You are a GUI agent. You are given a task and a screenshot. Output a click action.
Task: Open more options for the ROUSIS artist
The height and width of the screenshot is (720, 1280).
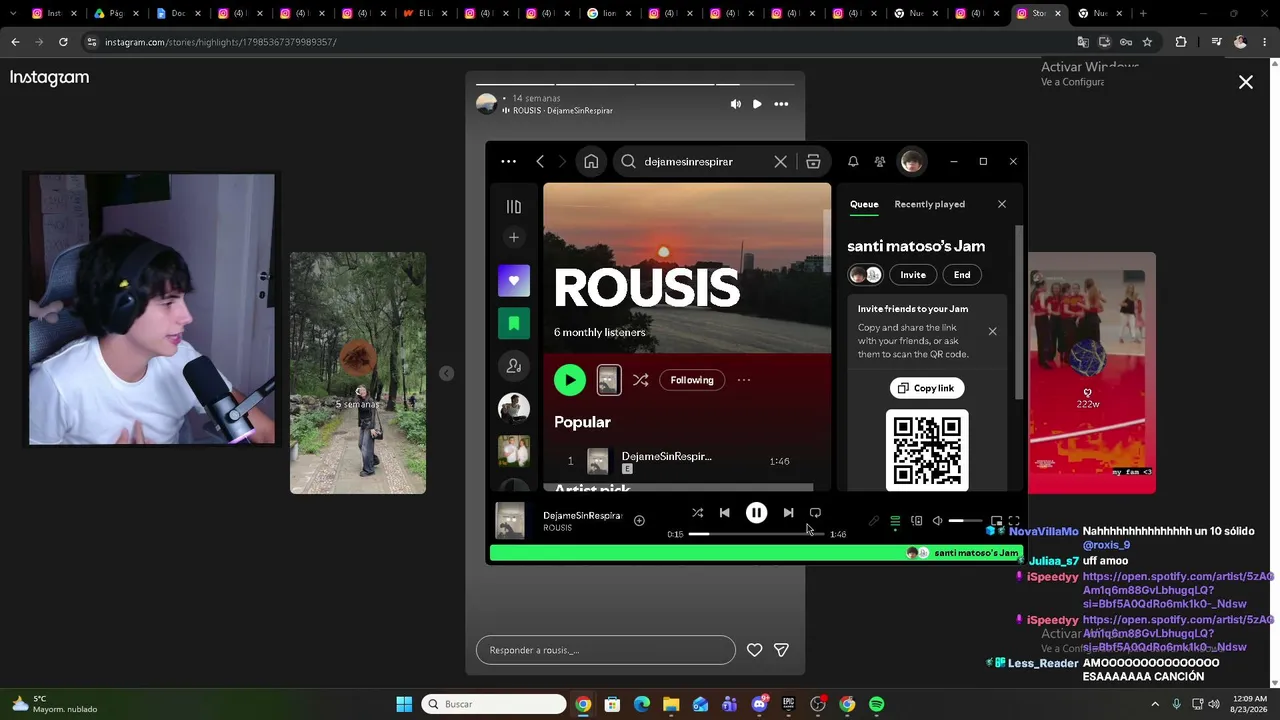[744, 380]
